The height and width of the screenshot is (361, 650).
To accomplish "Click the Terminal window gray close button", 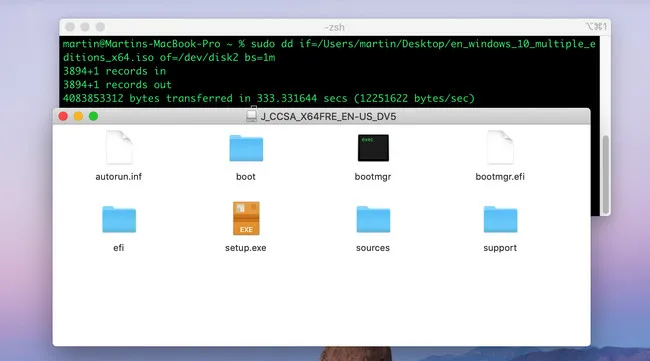I will point(70,27).
